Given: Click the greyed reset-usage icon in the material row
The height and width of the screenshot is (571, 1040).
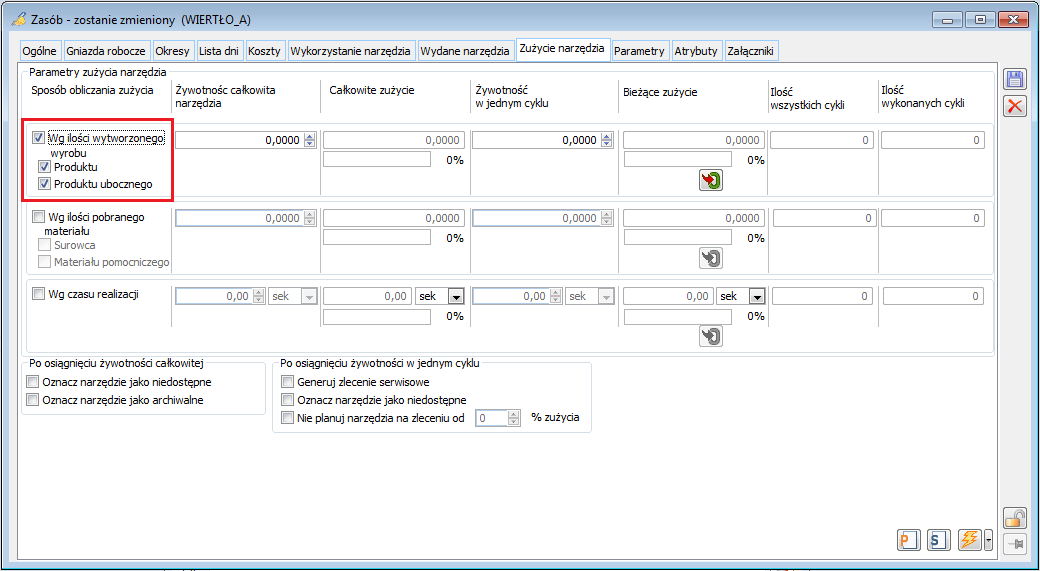Looking at the screenshot, I should click(711, 258).
